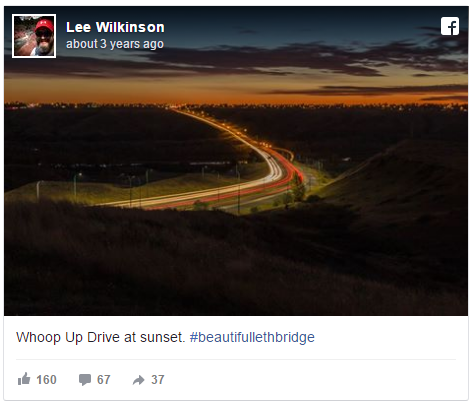Click the Facebook logo icon
The image size is (474, 401).
(450, 26)
